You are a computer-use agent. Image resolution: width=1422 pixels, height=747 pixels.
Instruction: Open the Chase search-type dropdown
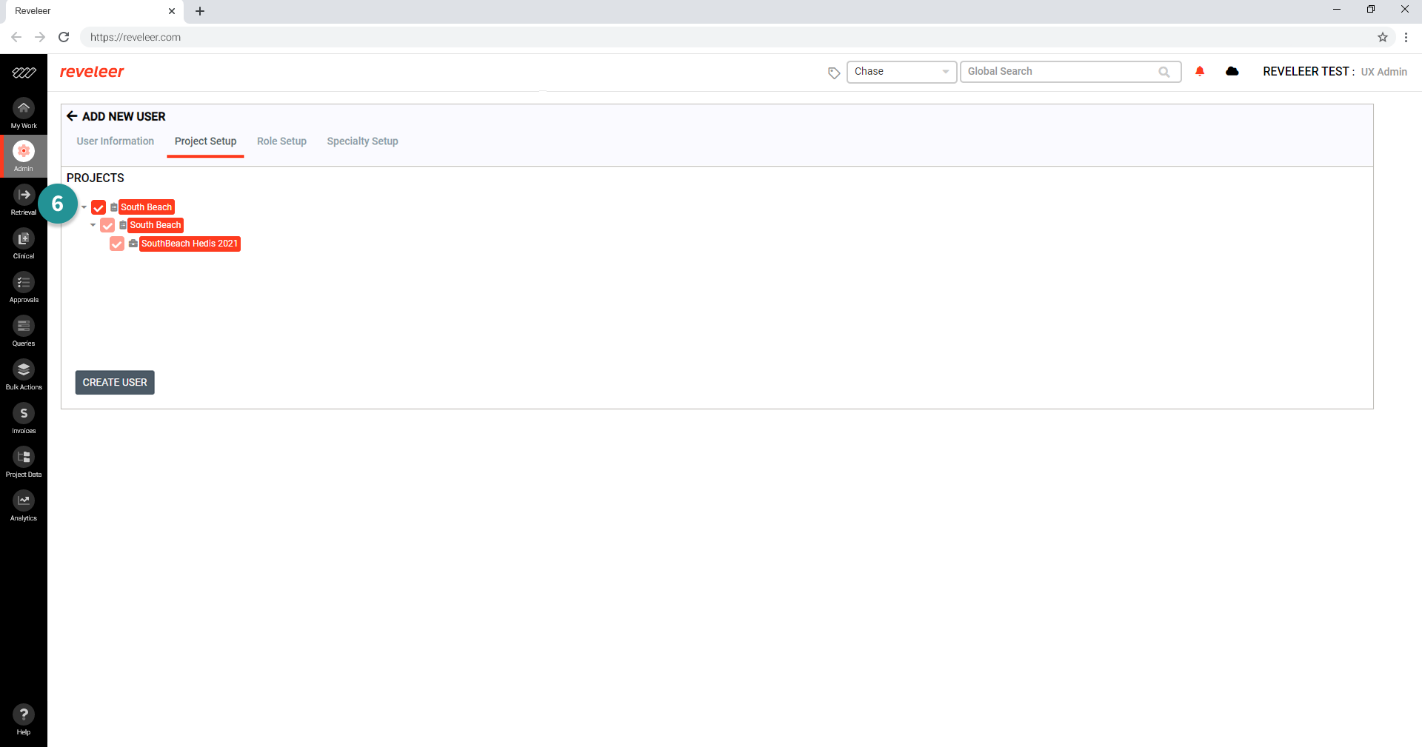pos(901,72)
